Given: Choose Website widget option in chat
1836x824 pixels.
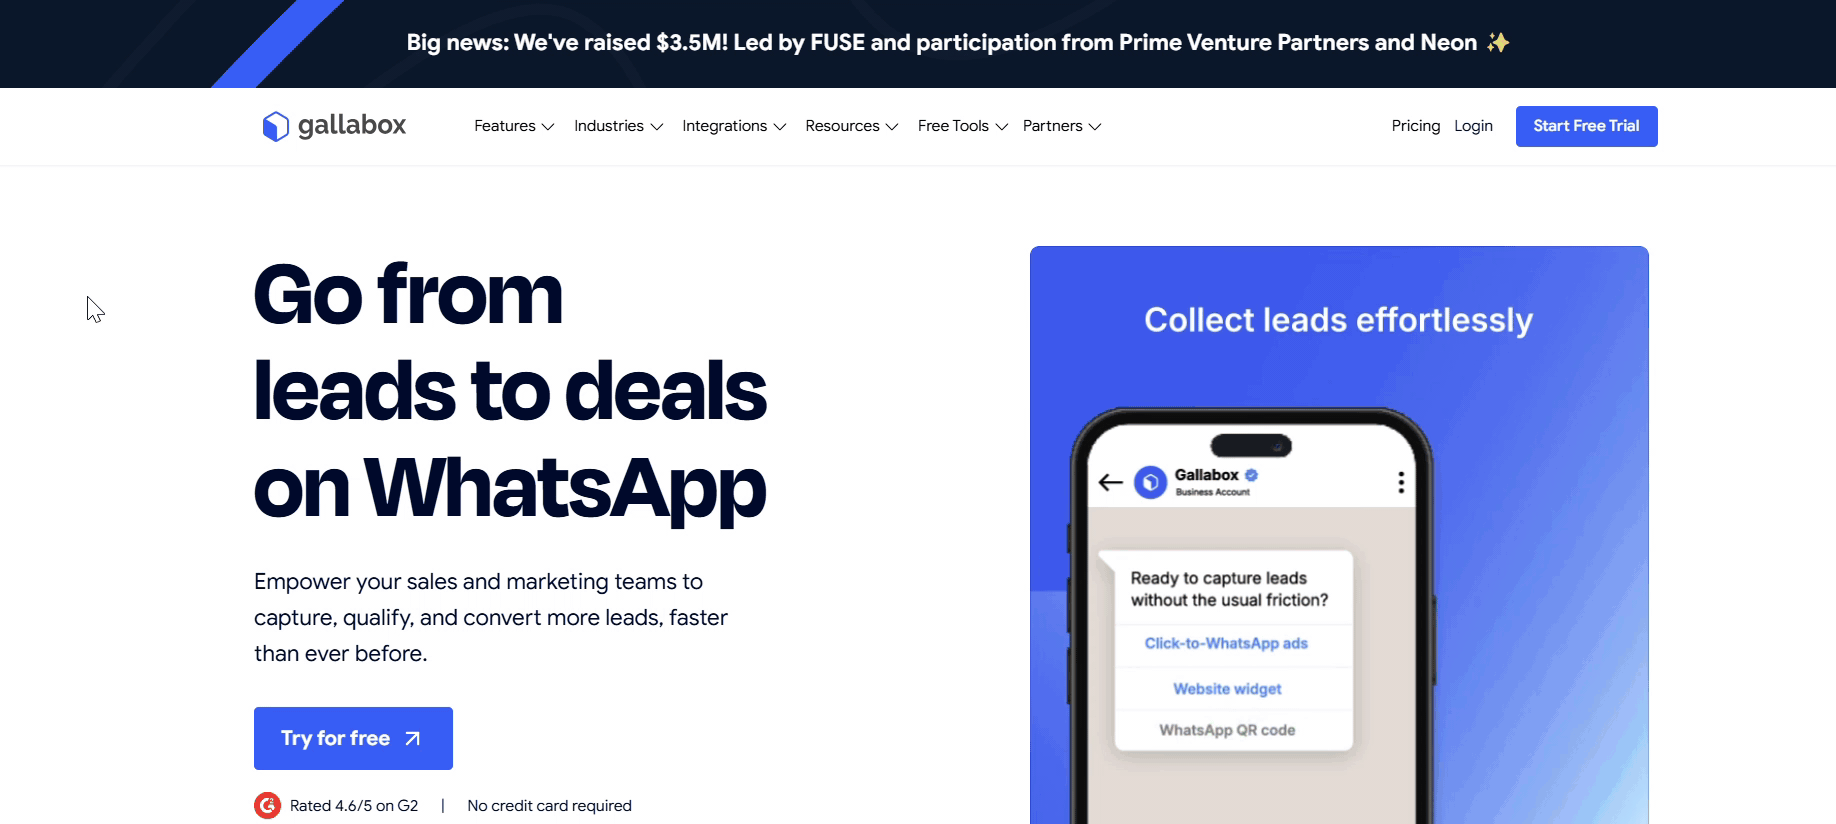Looking at the screenshot, I should click(x=1227, y=689).
